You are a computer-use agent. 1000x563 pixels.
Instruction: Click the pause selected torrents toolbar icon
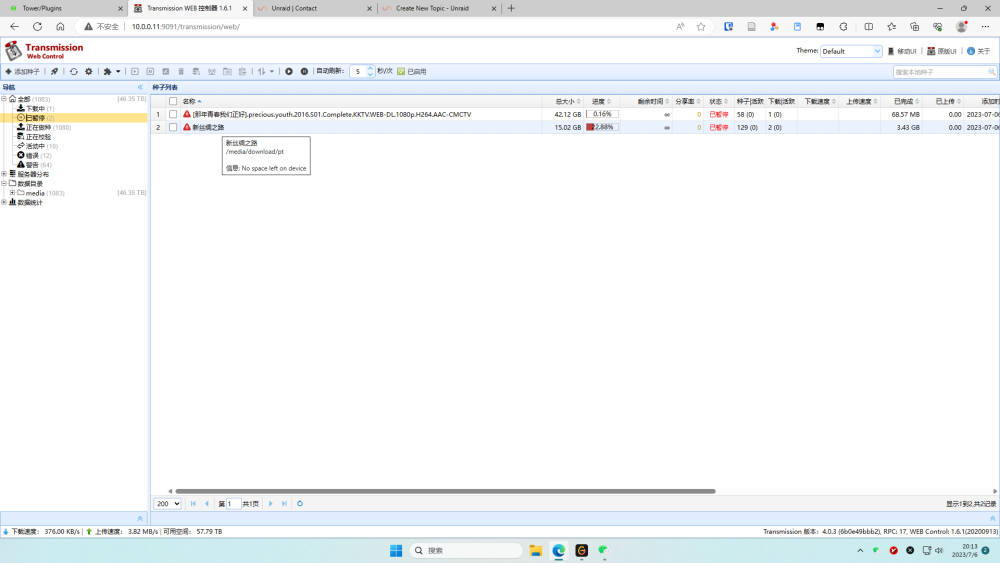coord(151,71)
